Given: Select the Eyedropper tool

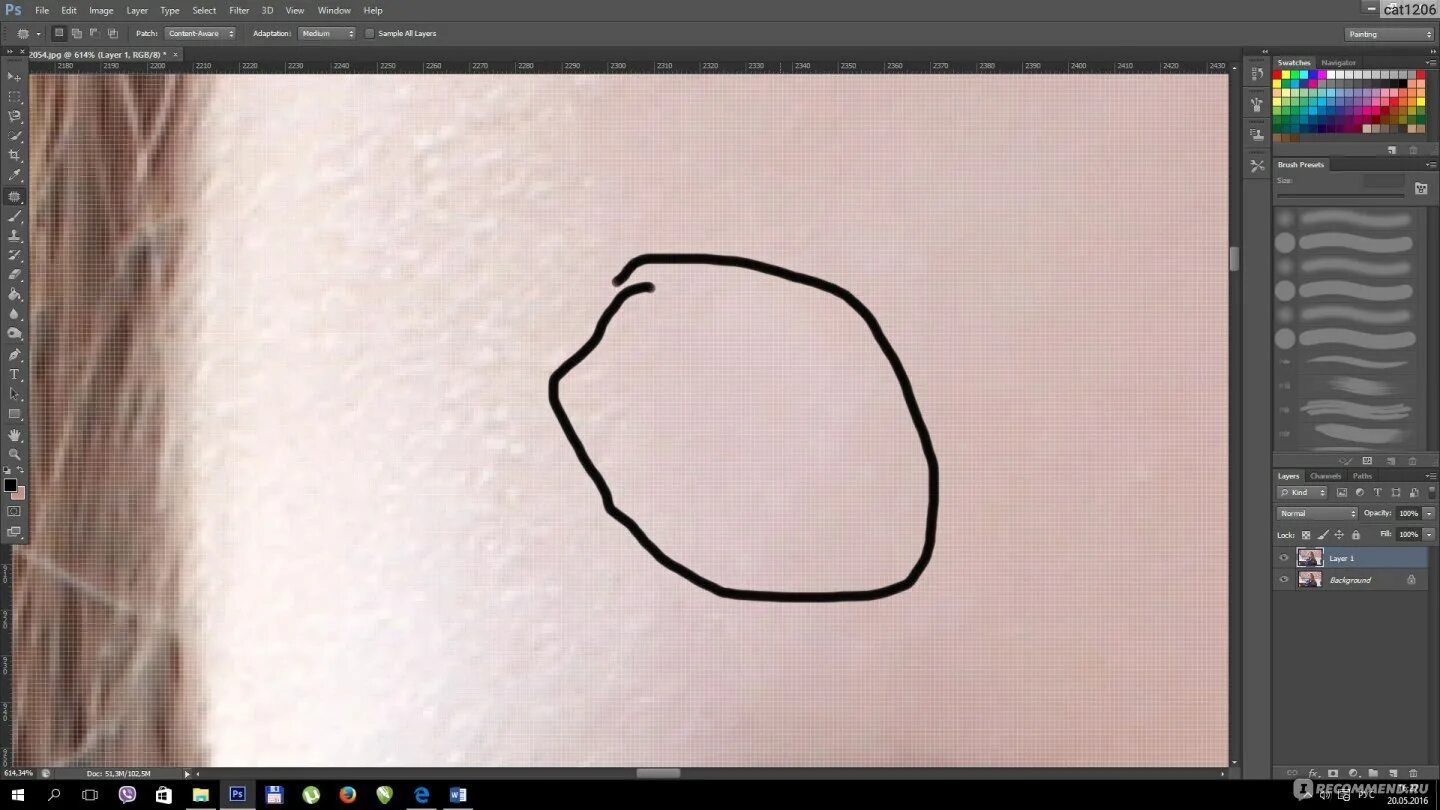Looking at the screenshot, I should click(14, 176).
